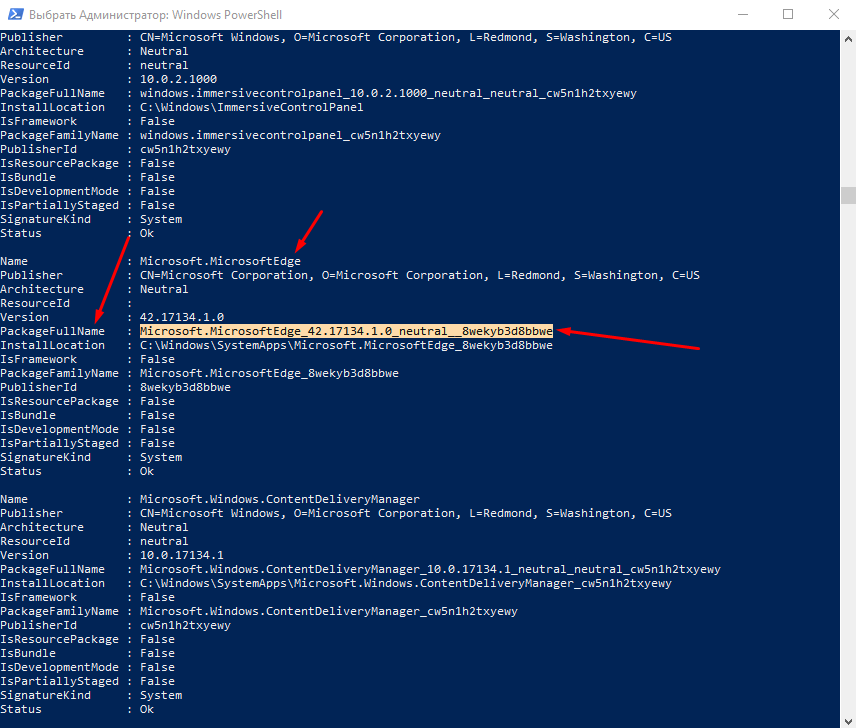The height and width of the screenshot is (728, 856).
Task: Click Edge InstallLocation path in SystemApps
Action: [346, 345]
